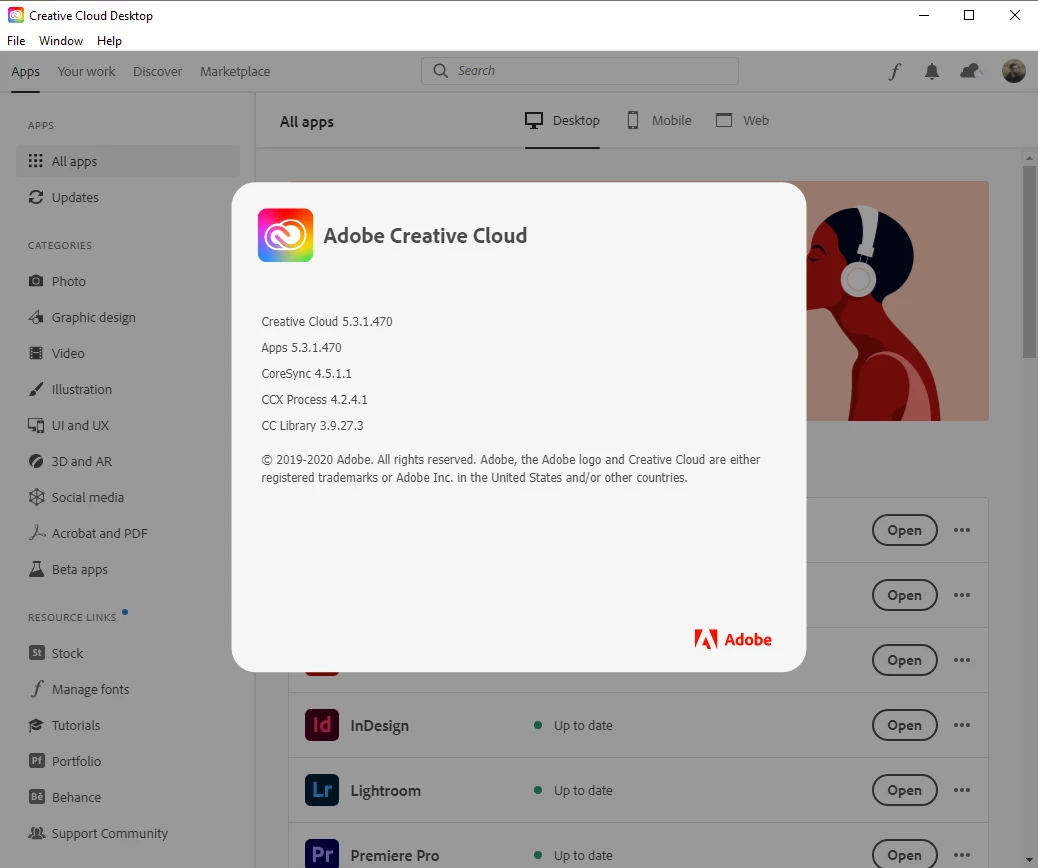1038x868 pixels.
Task: Click the CoreSync 4.5.1.1 version text
Action: 306,373
